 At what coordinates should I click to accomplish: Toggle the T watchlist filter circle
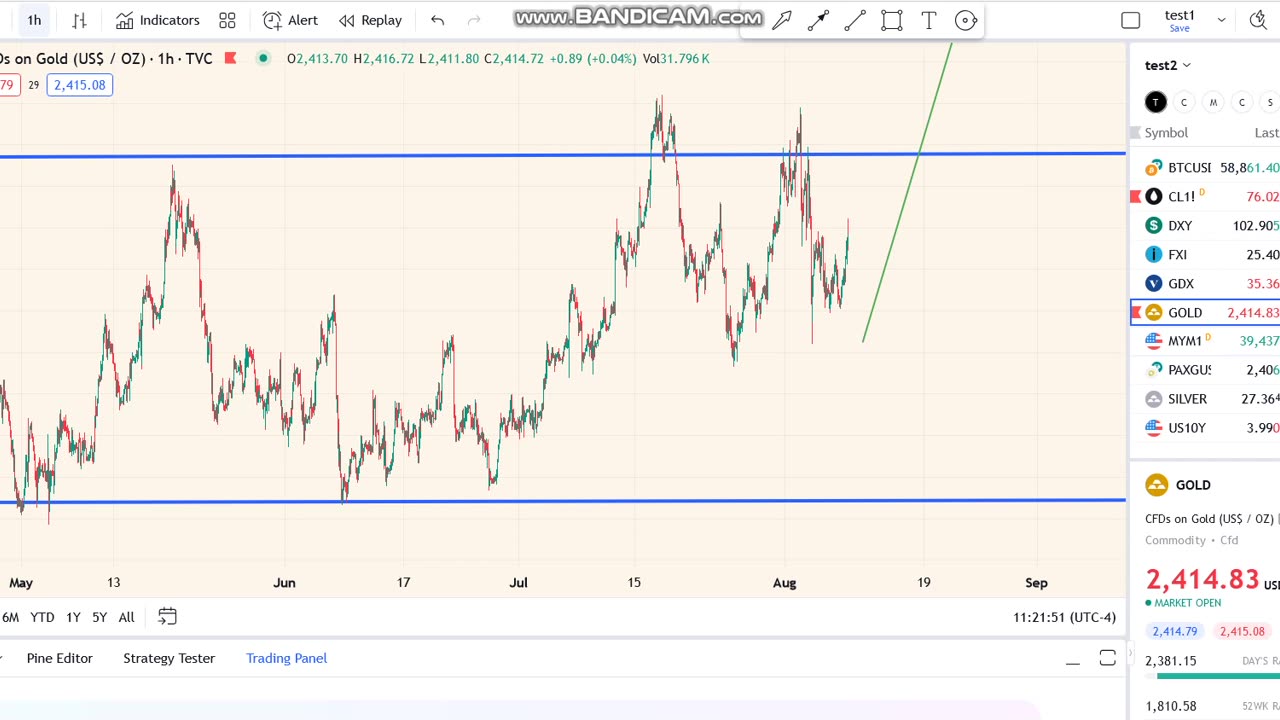click(1156, 102)
